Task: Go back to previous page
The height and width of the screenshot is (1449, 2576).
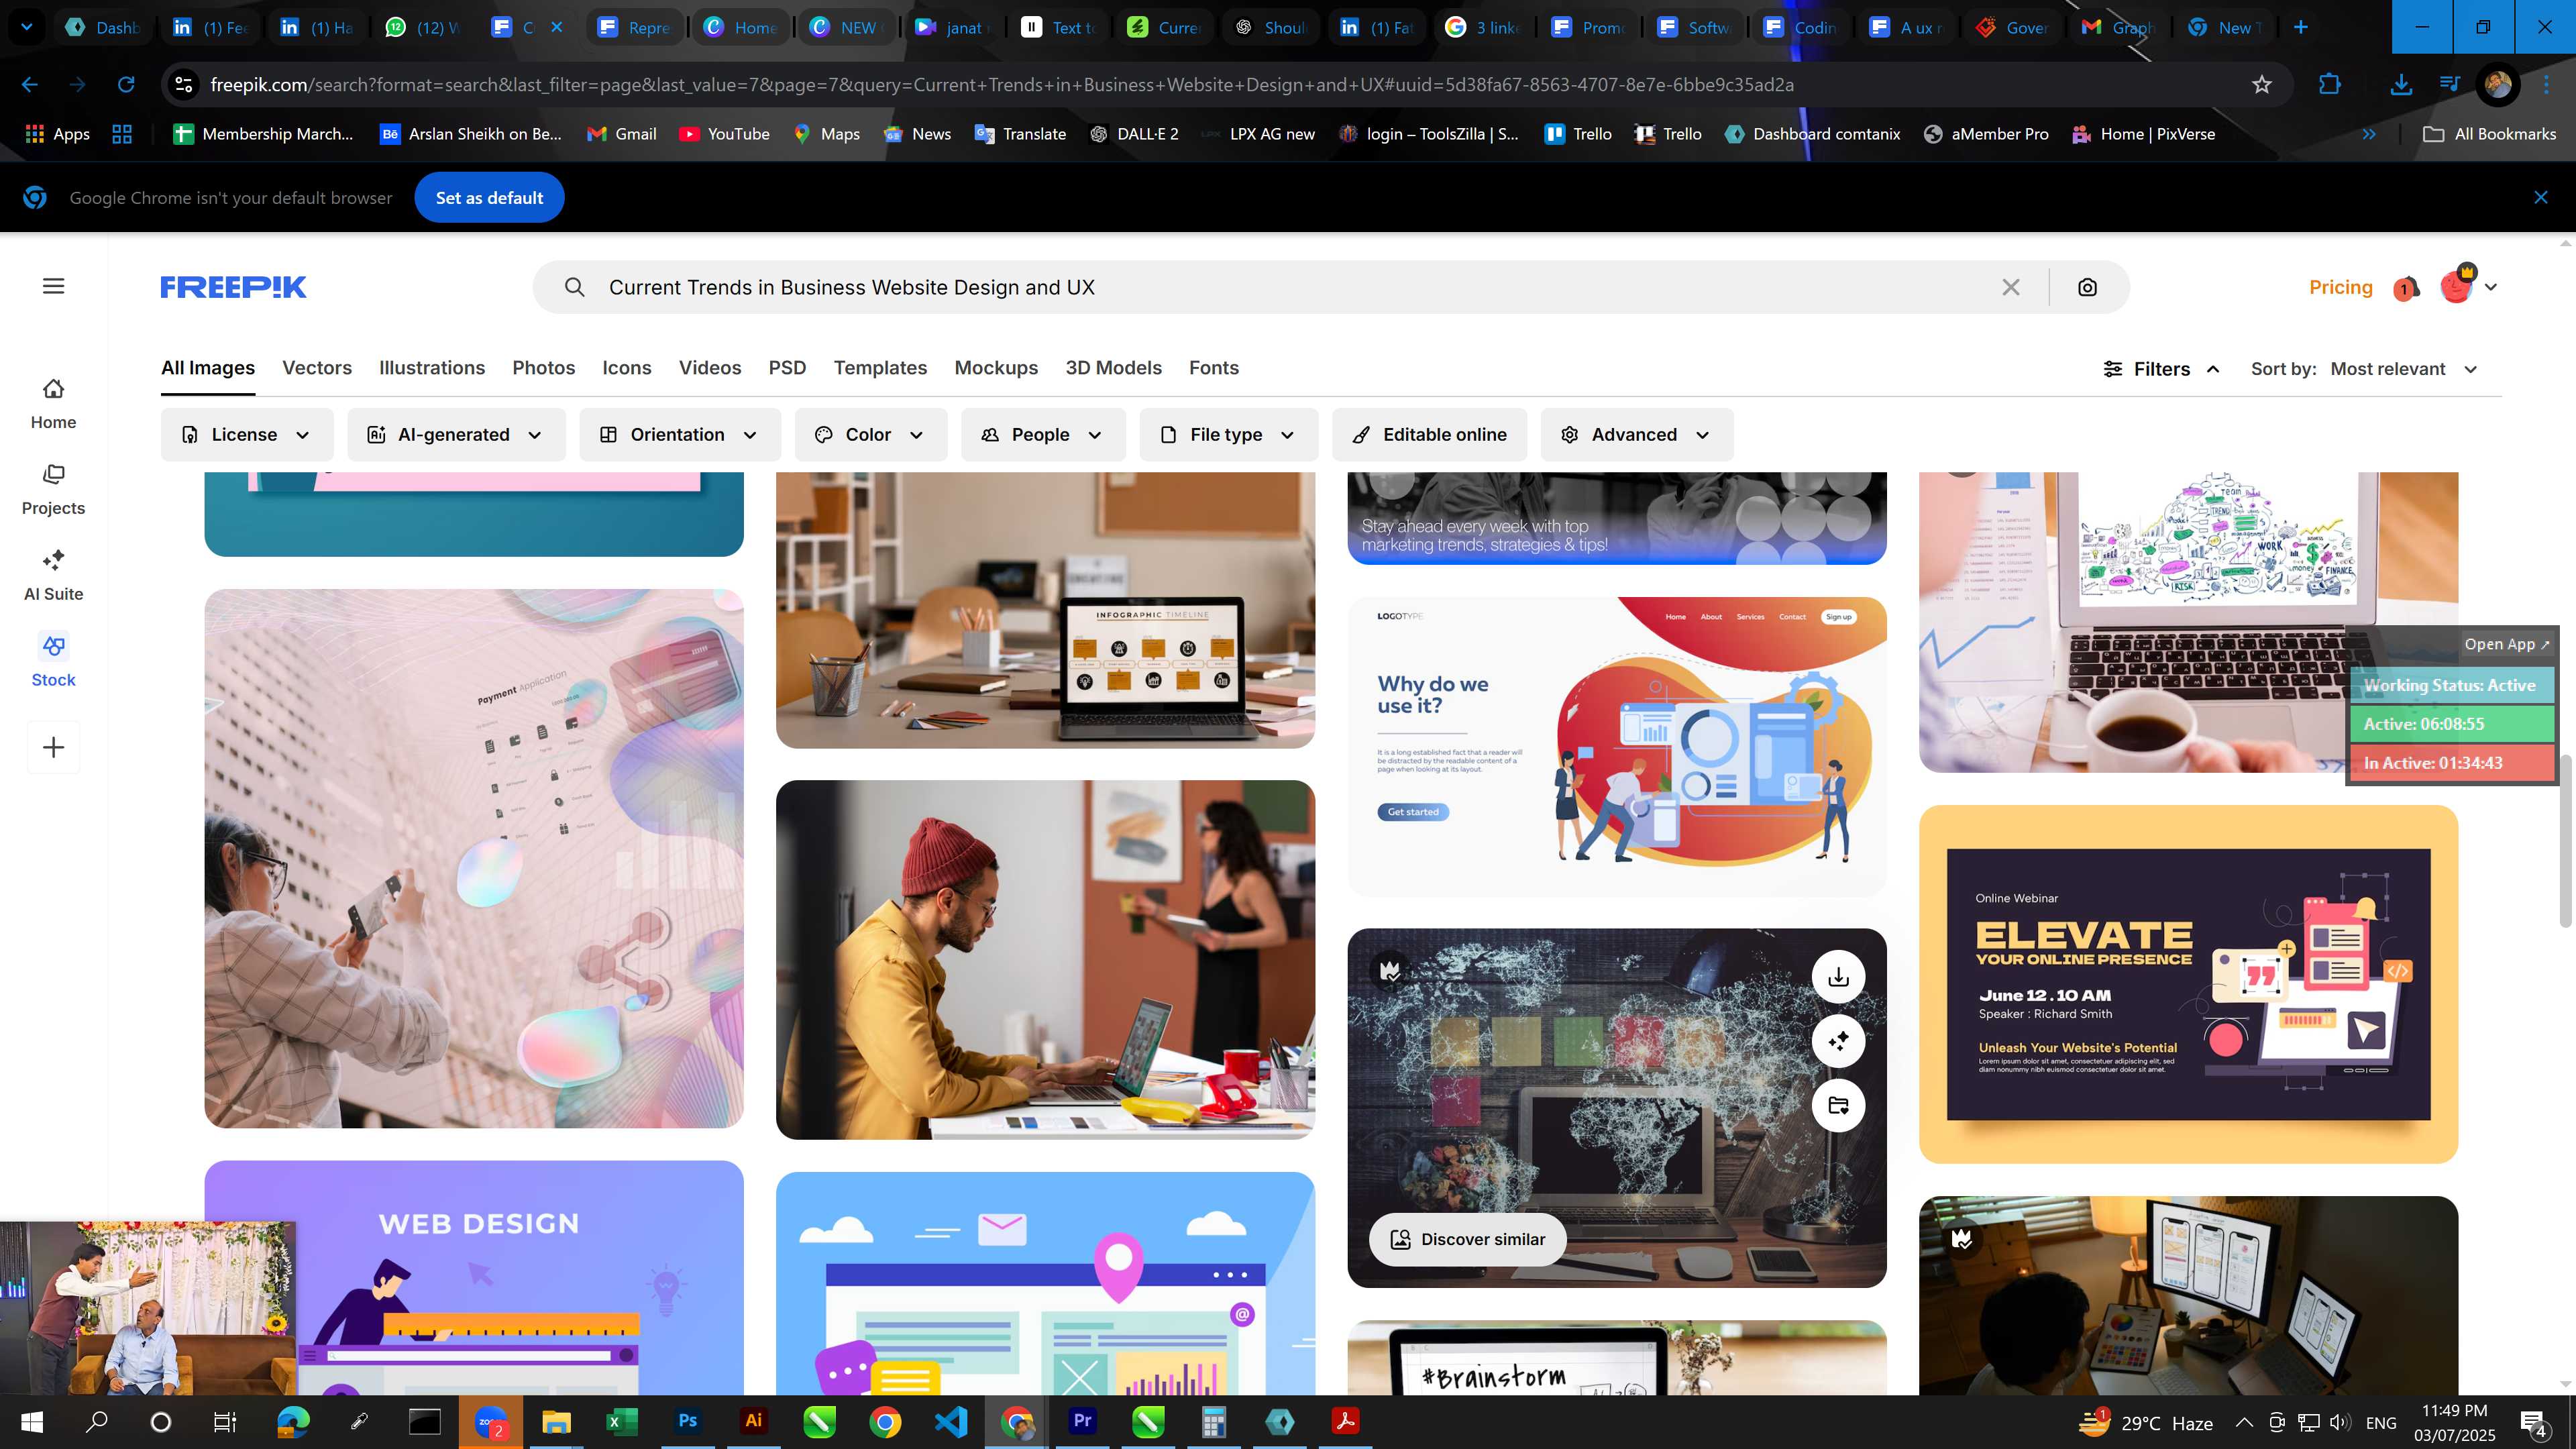Action: 30,85
